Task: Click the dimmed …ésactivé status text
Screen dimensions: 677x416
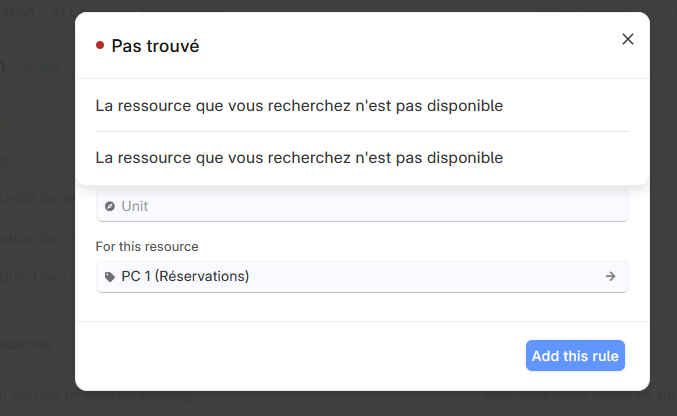Action: (25, 345)
